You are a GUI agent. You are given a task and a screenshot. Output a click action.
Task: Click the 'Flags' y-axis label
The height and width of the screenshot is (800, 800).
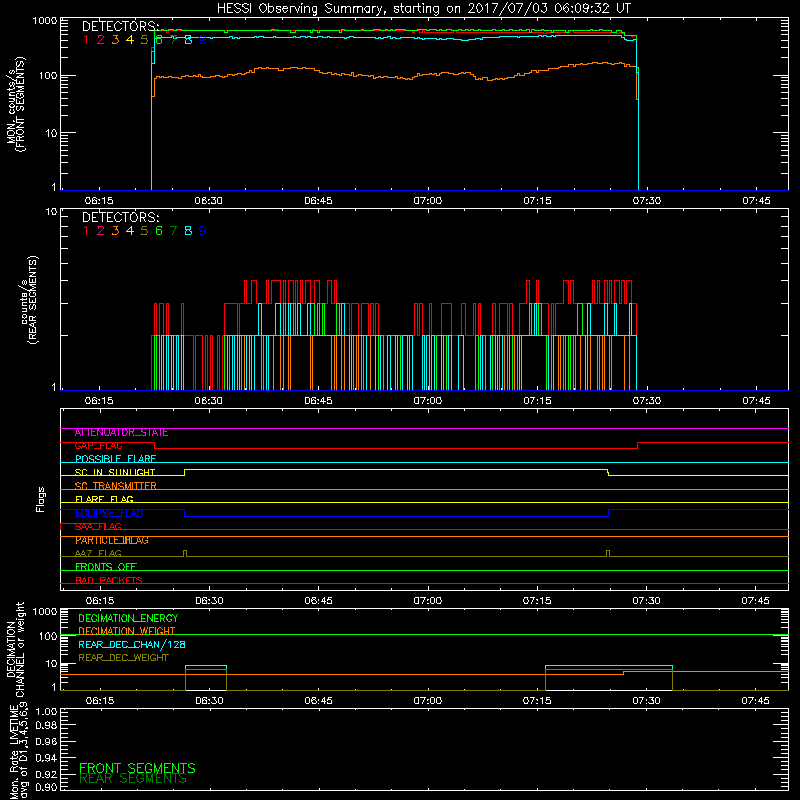pyautogui.click(x=40, y=500)
